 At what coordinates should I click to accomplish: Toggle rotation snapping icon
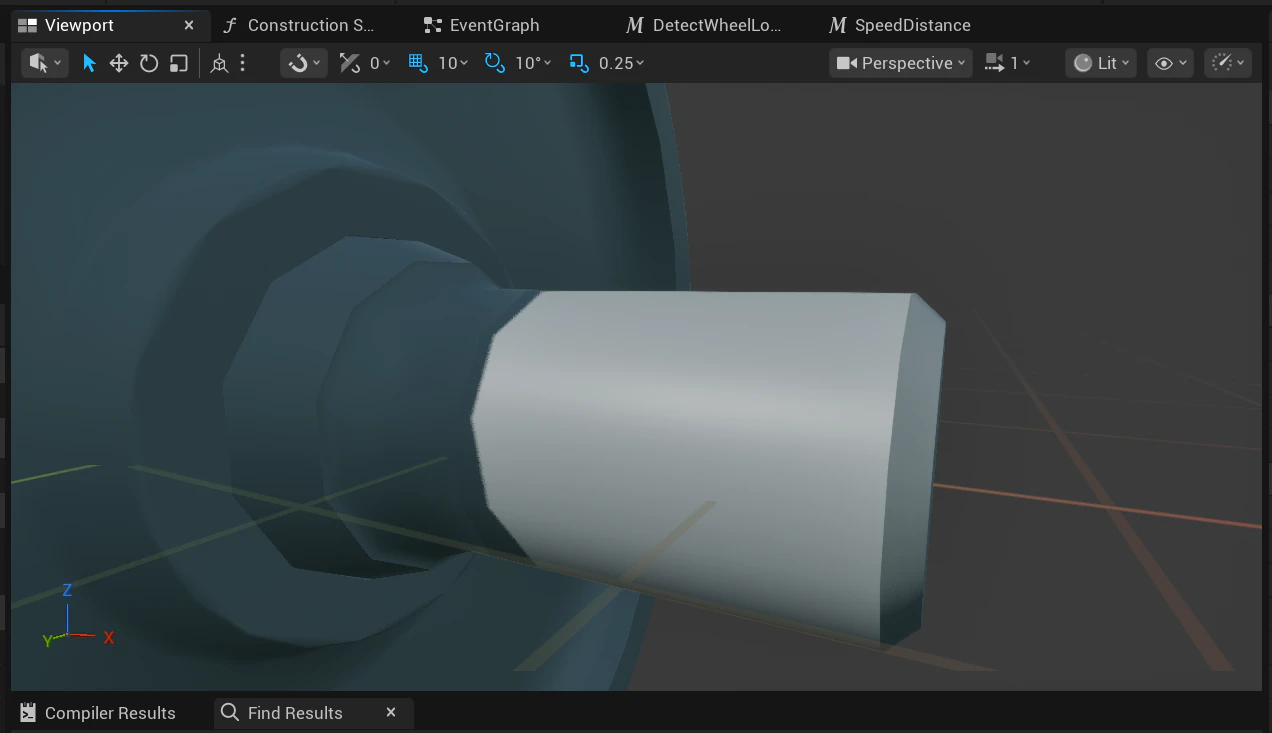coord(495,63)
